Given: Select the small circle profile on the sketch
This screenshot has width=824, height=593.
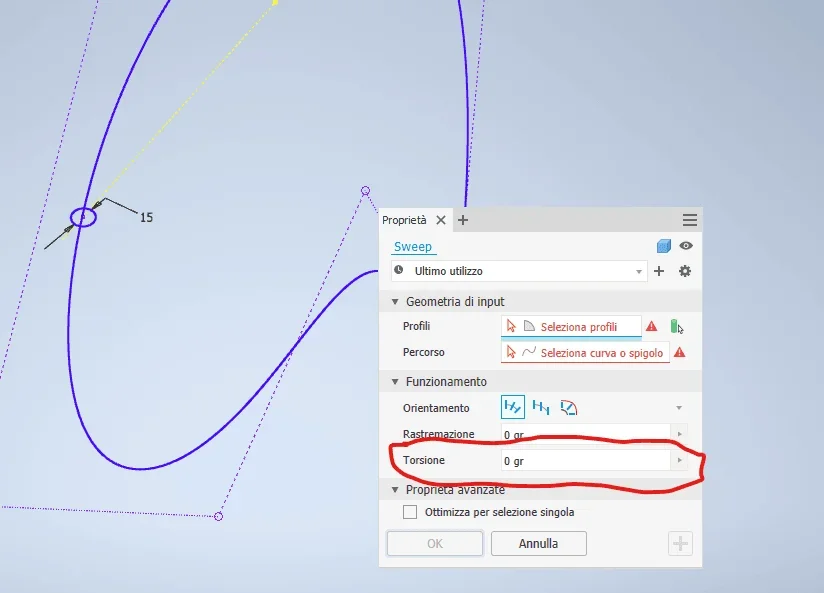Looking at the screenshot, I should pos(83,217).
